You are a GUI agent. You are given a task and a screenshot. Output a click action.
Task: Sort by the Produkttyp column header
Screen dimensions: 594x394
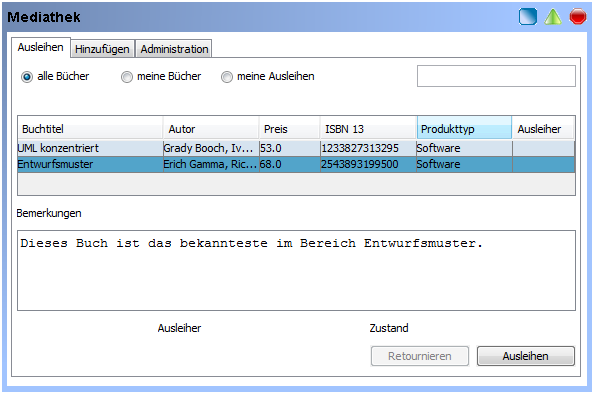point(464,129)
